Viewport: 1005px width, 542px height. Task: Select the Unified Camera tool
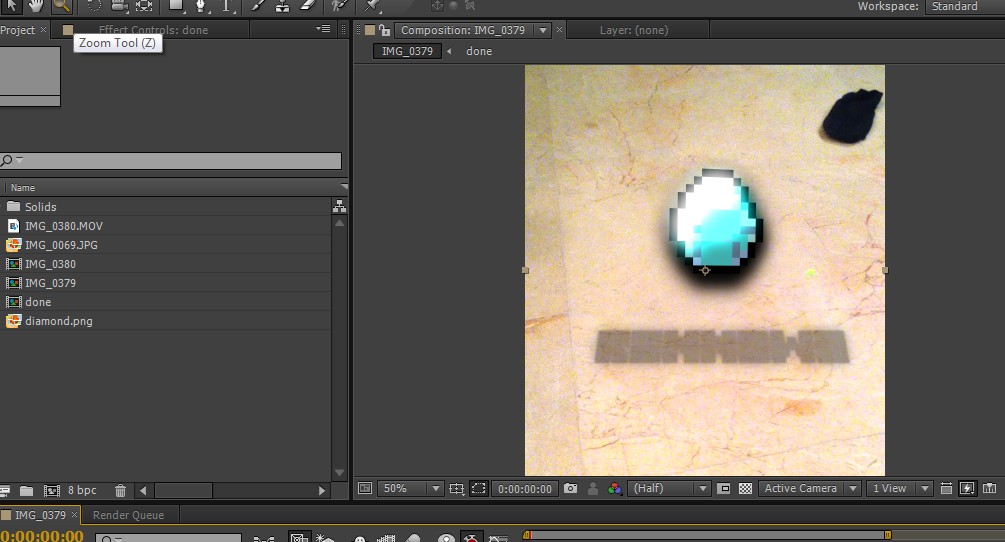click(x=120, y=6)
